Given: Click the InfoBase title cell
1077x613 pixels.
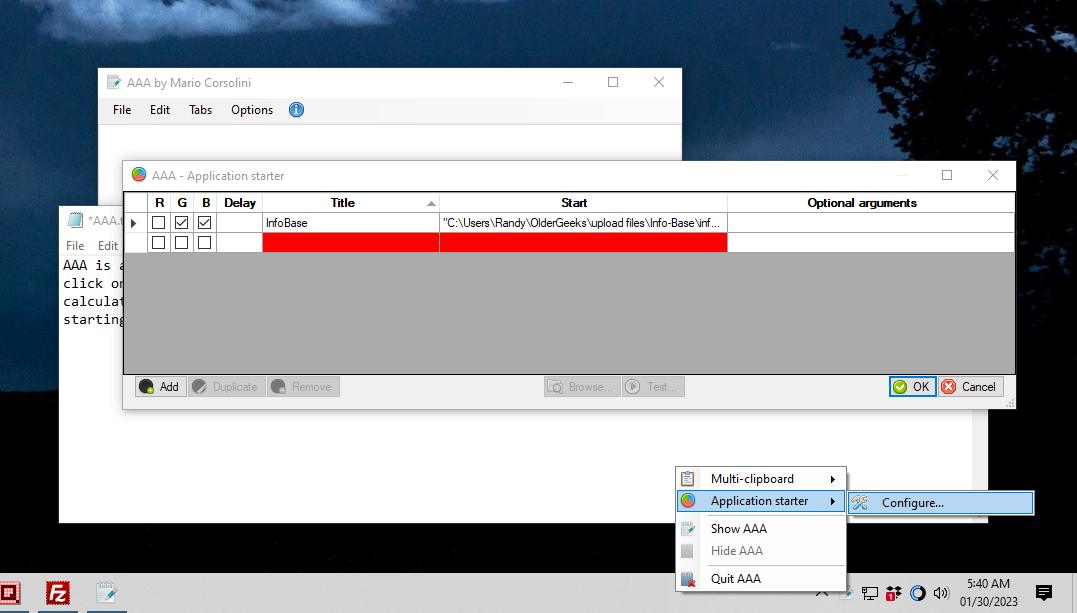Looking at the screenshot, I should (x=351, y=223).
